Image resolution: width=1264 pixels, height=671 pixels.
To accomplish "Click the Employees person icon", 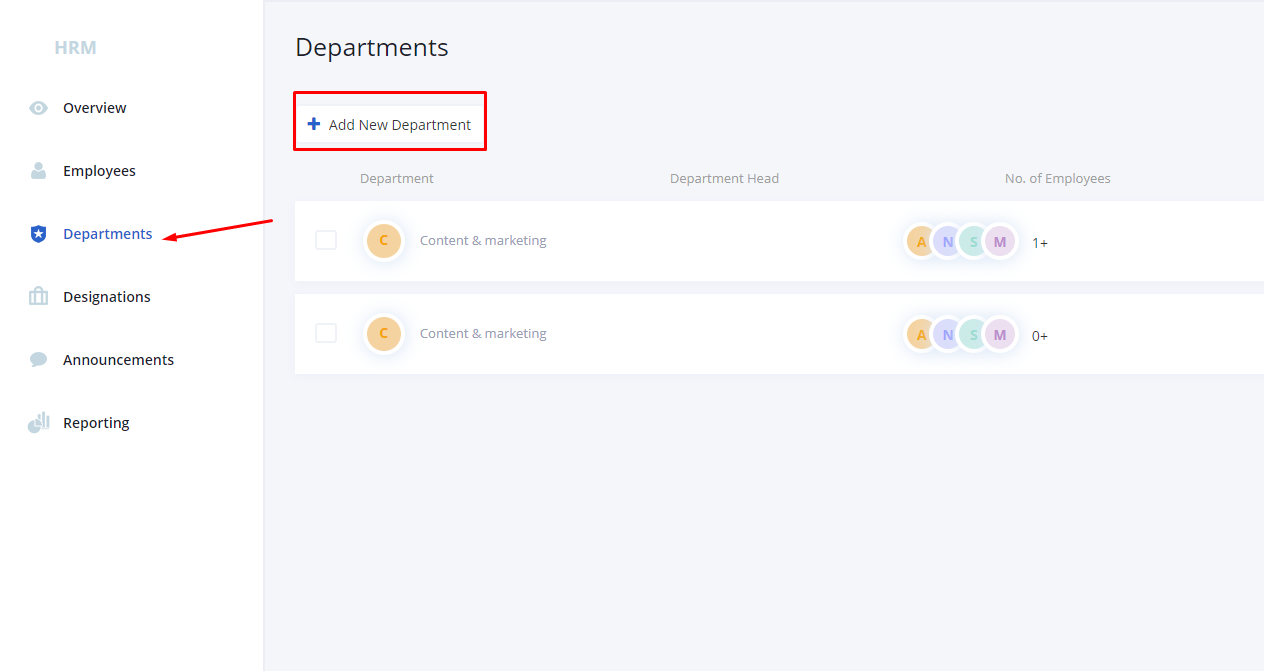I will pyautogui.click(x=38, y=170).
